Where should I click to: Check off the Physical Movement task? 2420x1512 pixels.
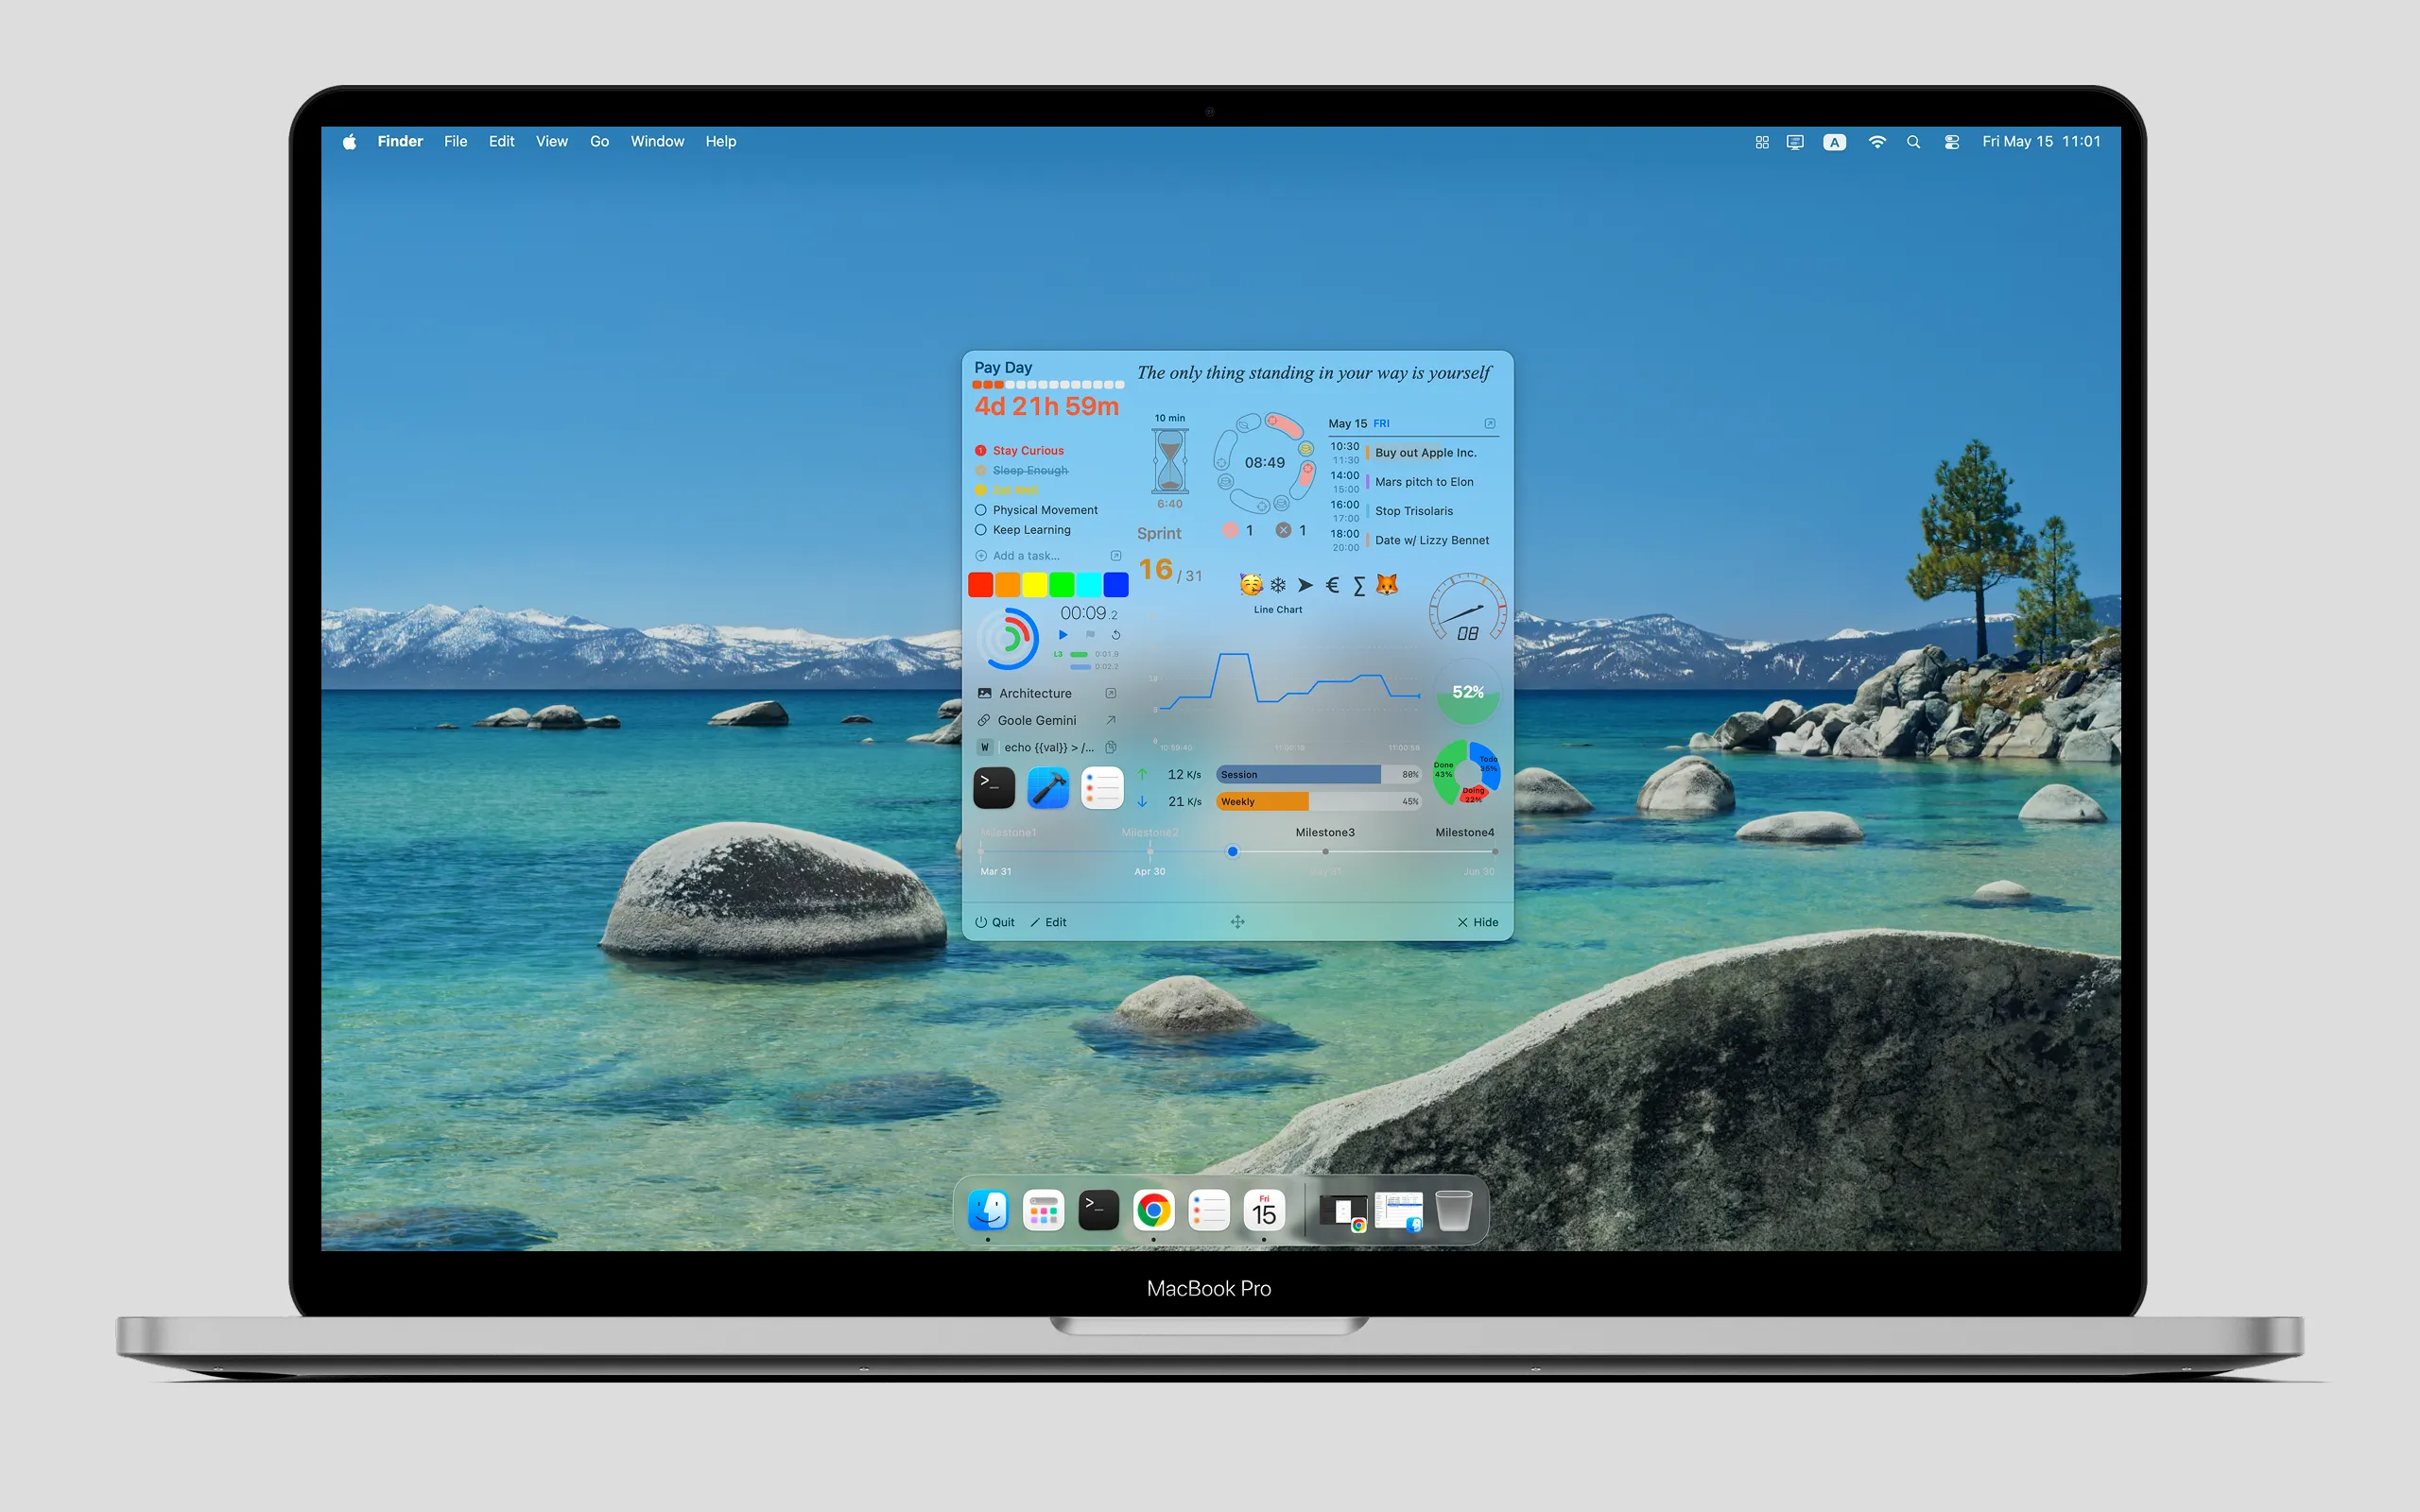tap(981, 510)
